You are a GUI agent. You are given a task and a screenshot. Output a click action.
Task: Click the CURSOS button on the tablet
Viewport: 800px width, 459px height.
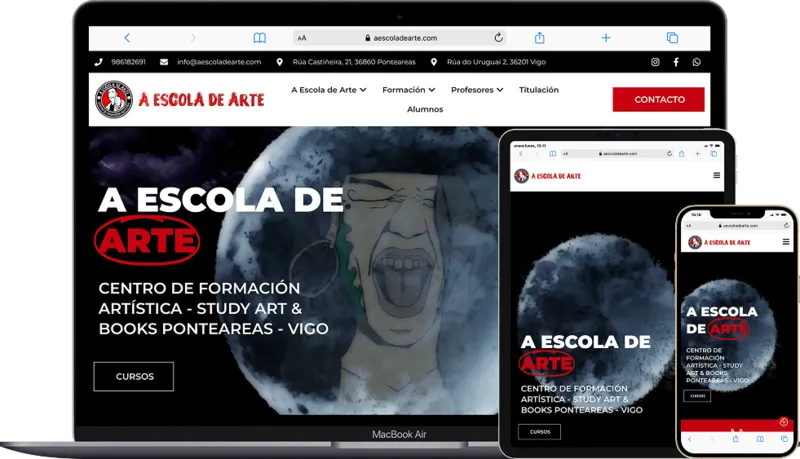[539, 431]
